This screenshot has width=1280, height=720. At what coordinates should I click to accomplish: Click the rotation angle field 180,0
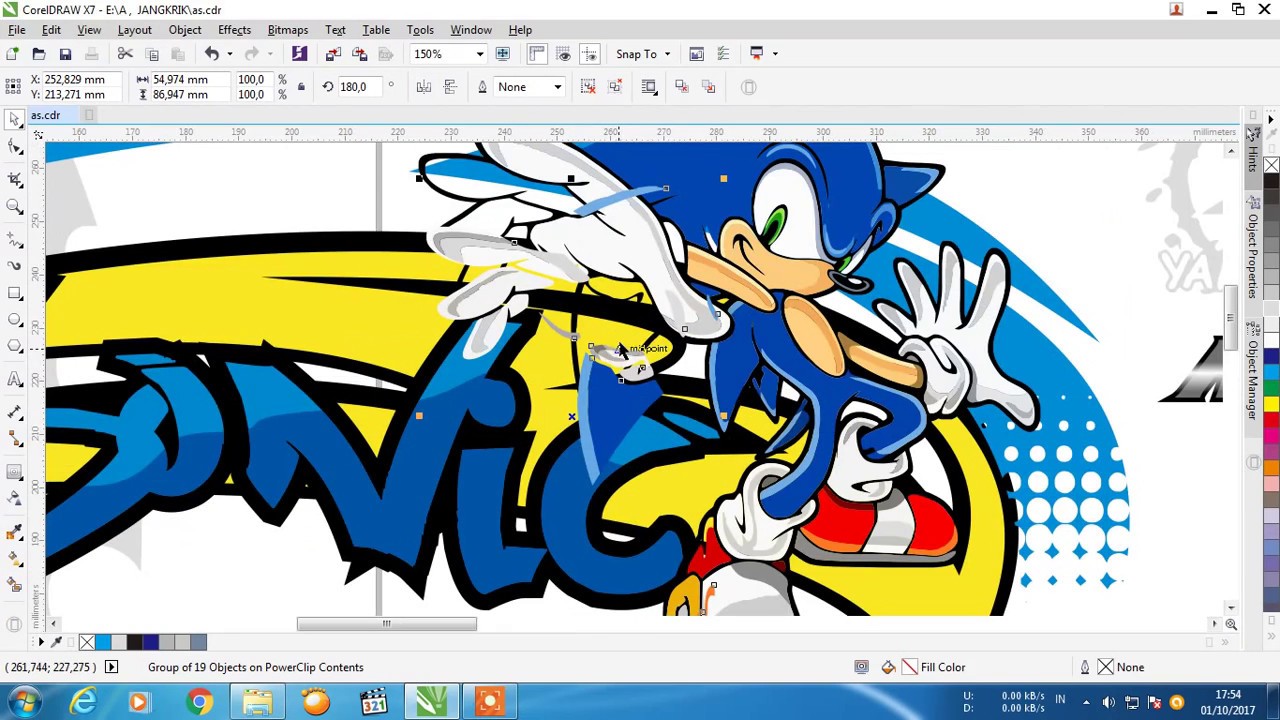[359, 87]
